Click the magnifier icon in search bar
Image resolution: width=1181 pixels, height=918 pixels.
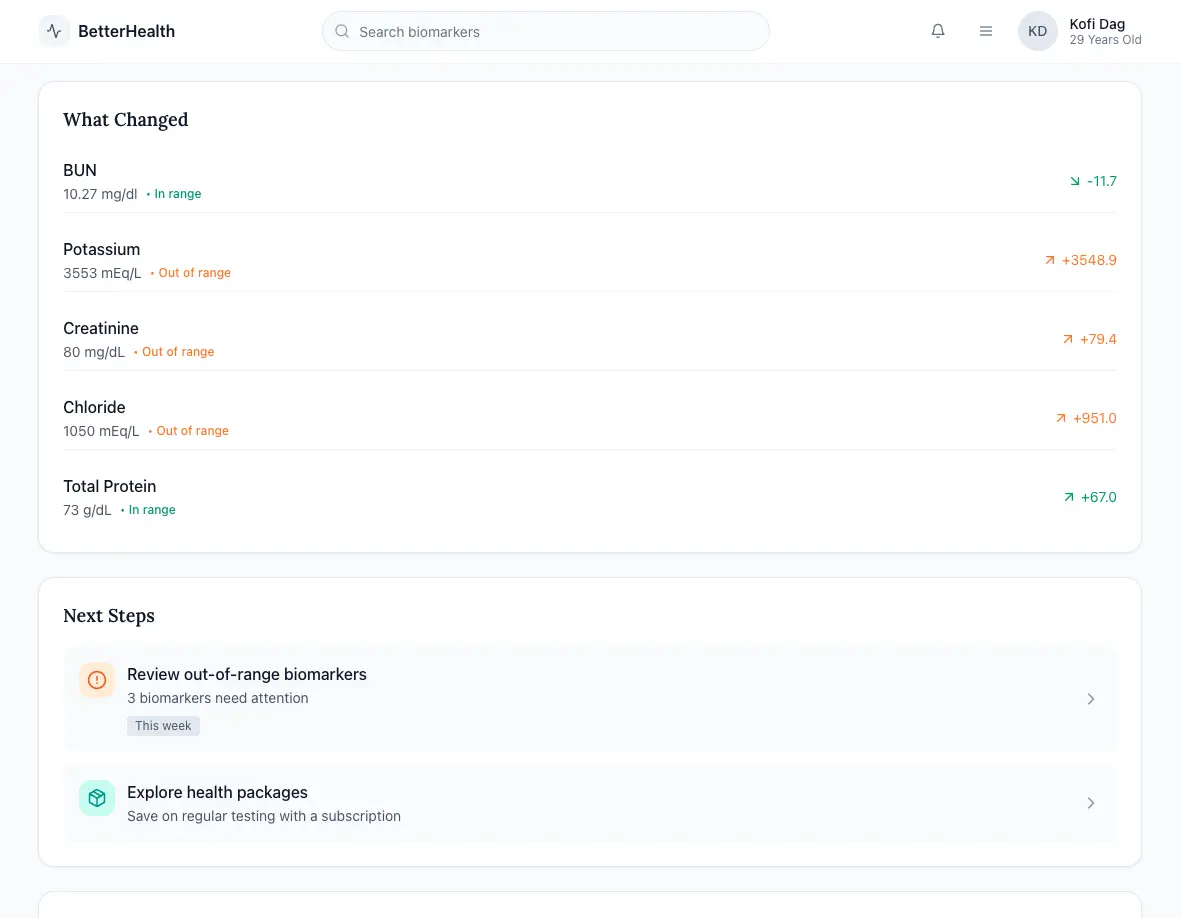[x=342, y=31]
